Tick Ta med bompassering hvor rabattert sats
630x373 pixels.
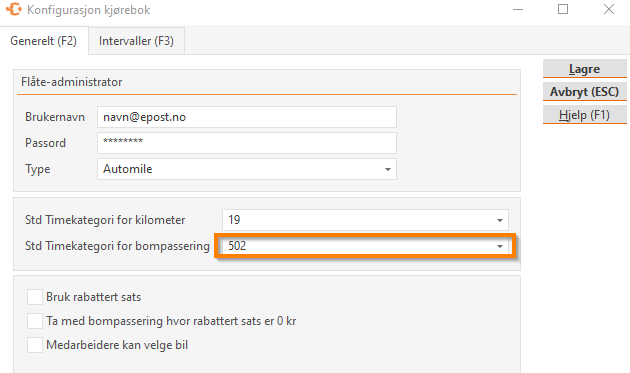pyautogui.click(x=35, y=321)
